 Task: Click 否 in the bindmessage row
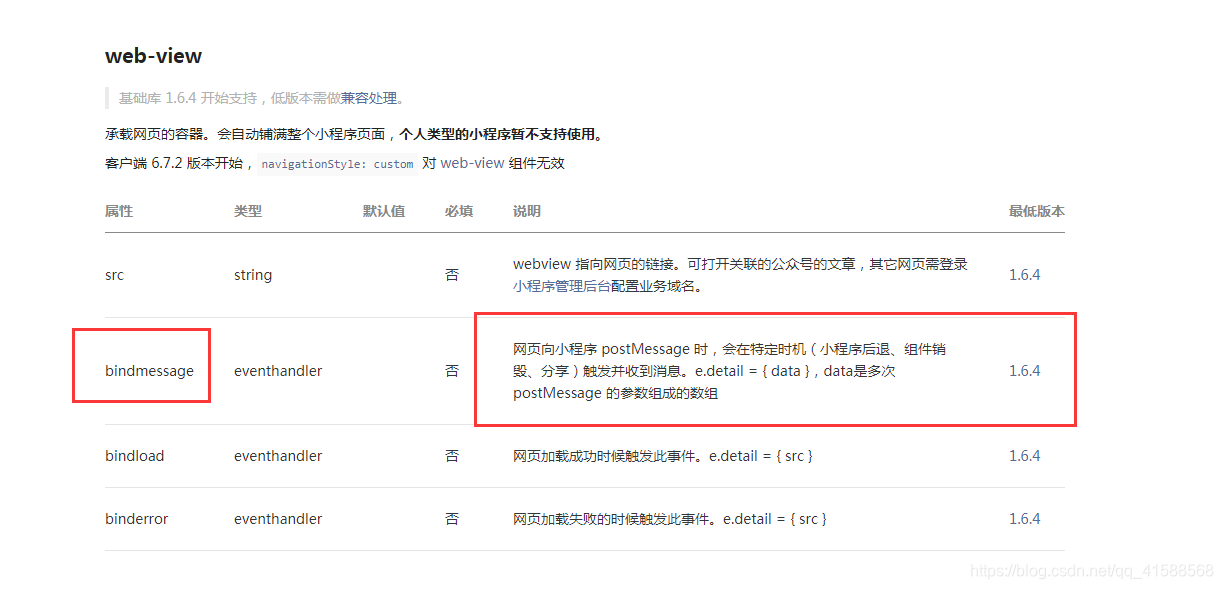(452, 371)
